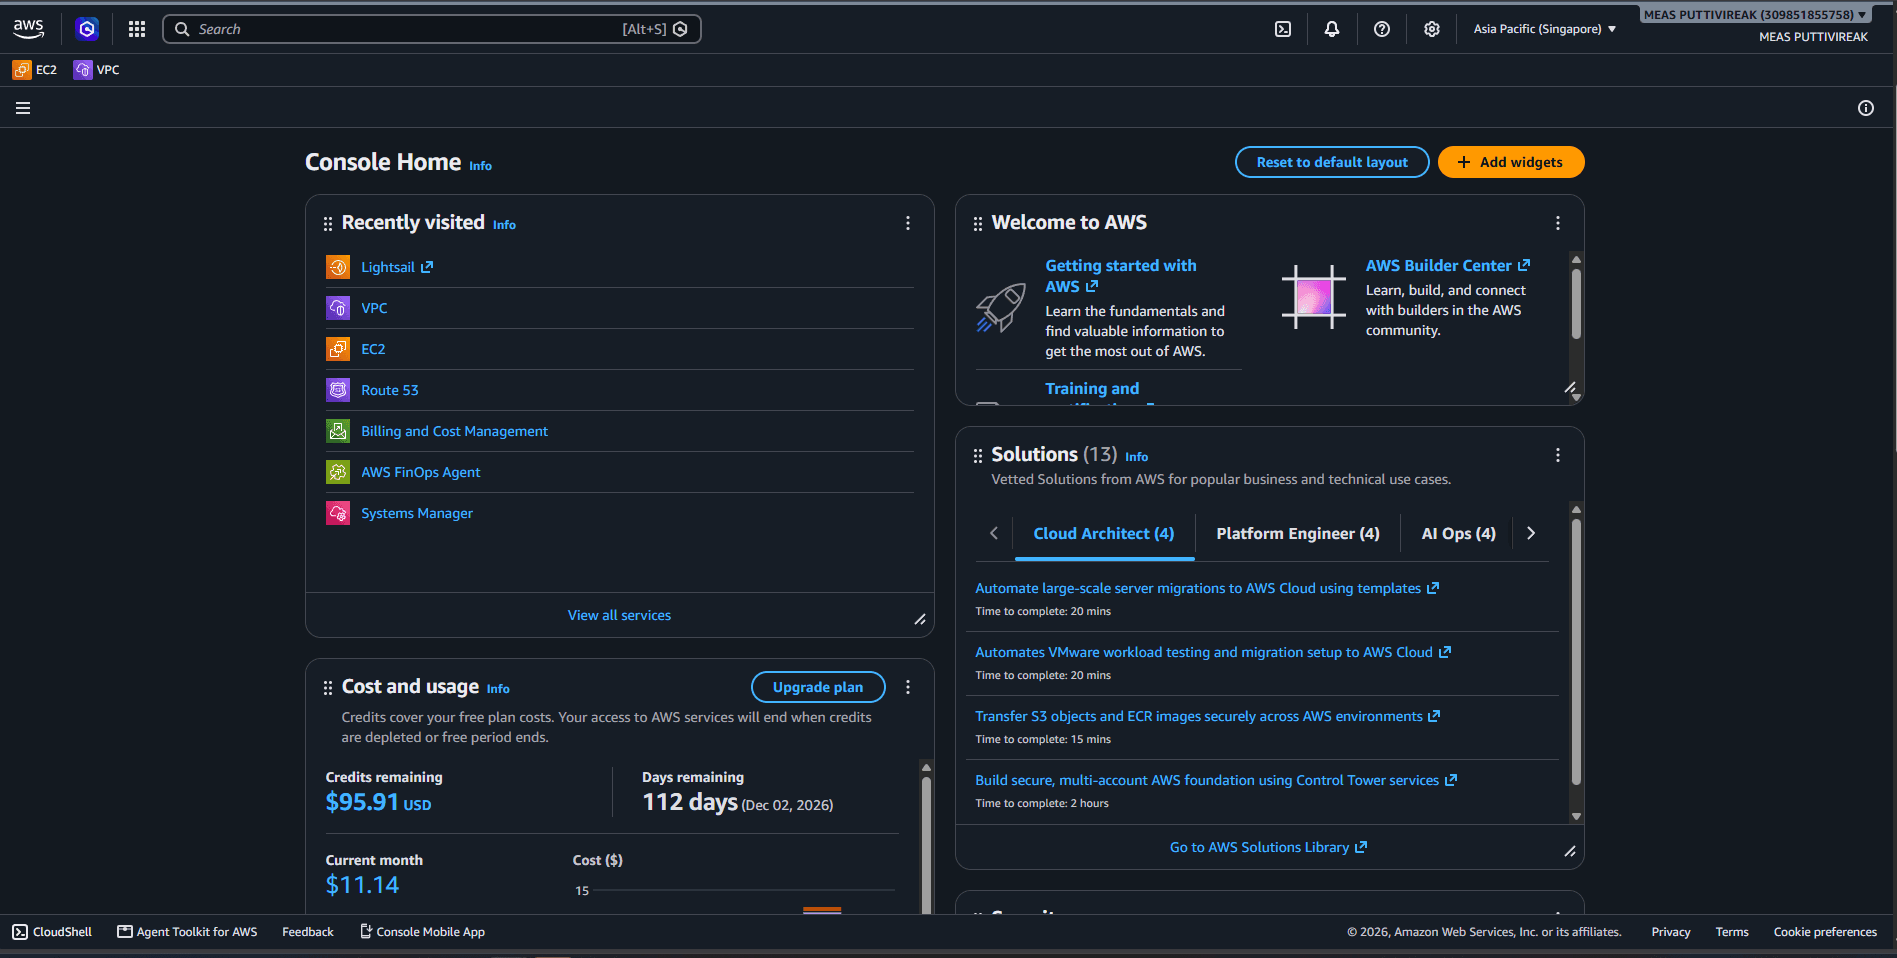
Task: Open Recently visited widget options menu
Action: coord(908,223)
